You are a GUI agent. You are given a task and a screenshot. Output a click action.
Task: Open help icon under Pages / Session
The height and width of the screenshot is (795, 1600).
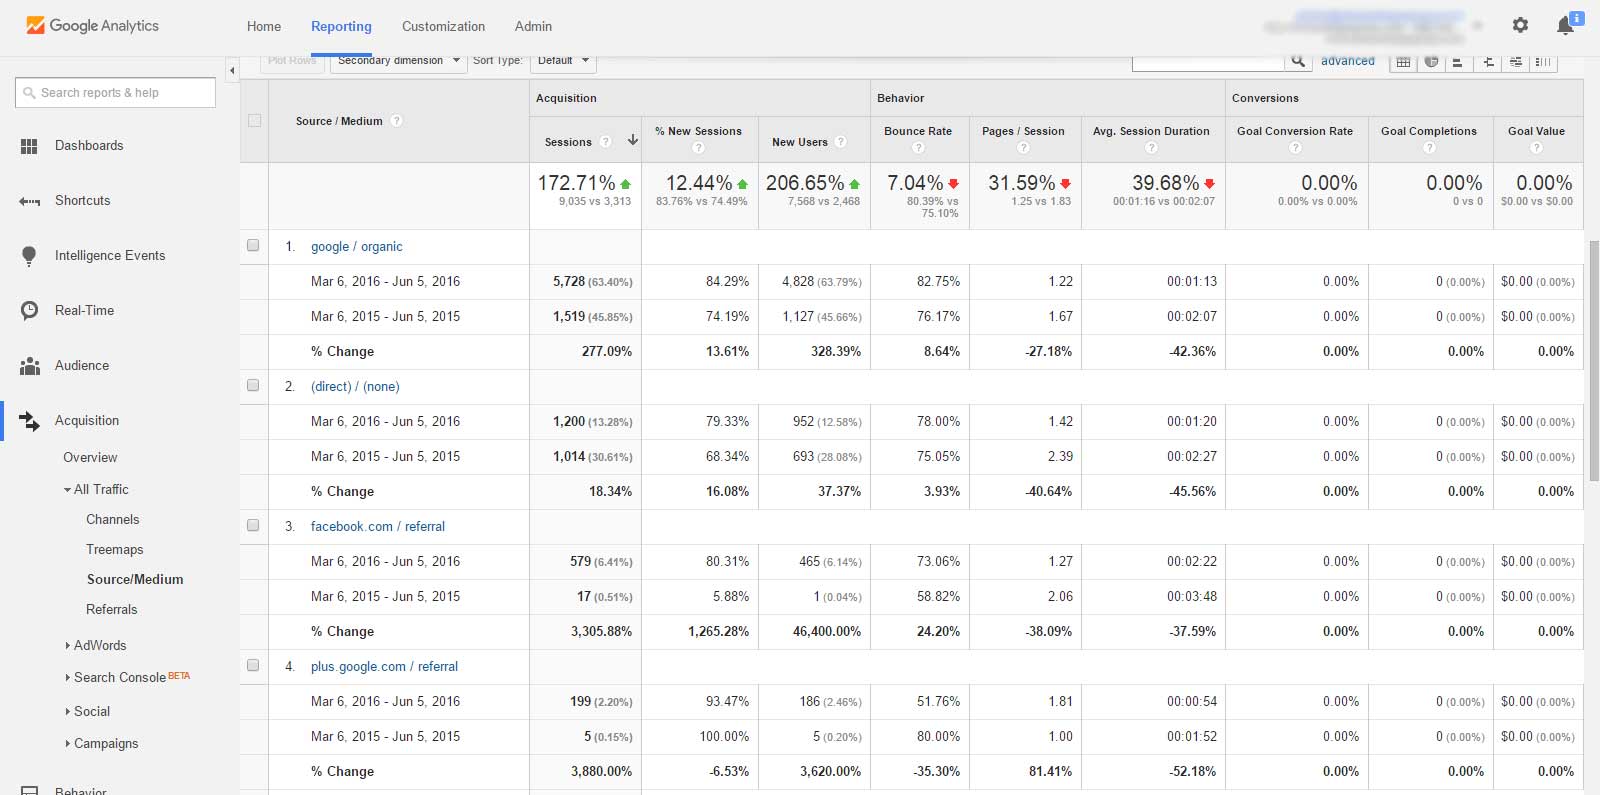(1023, 148)
